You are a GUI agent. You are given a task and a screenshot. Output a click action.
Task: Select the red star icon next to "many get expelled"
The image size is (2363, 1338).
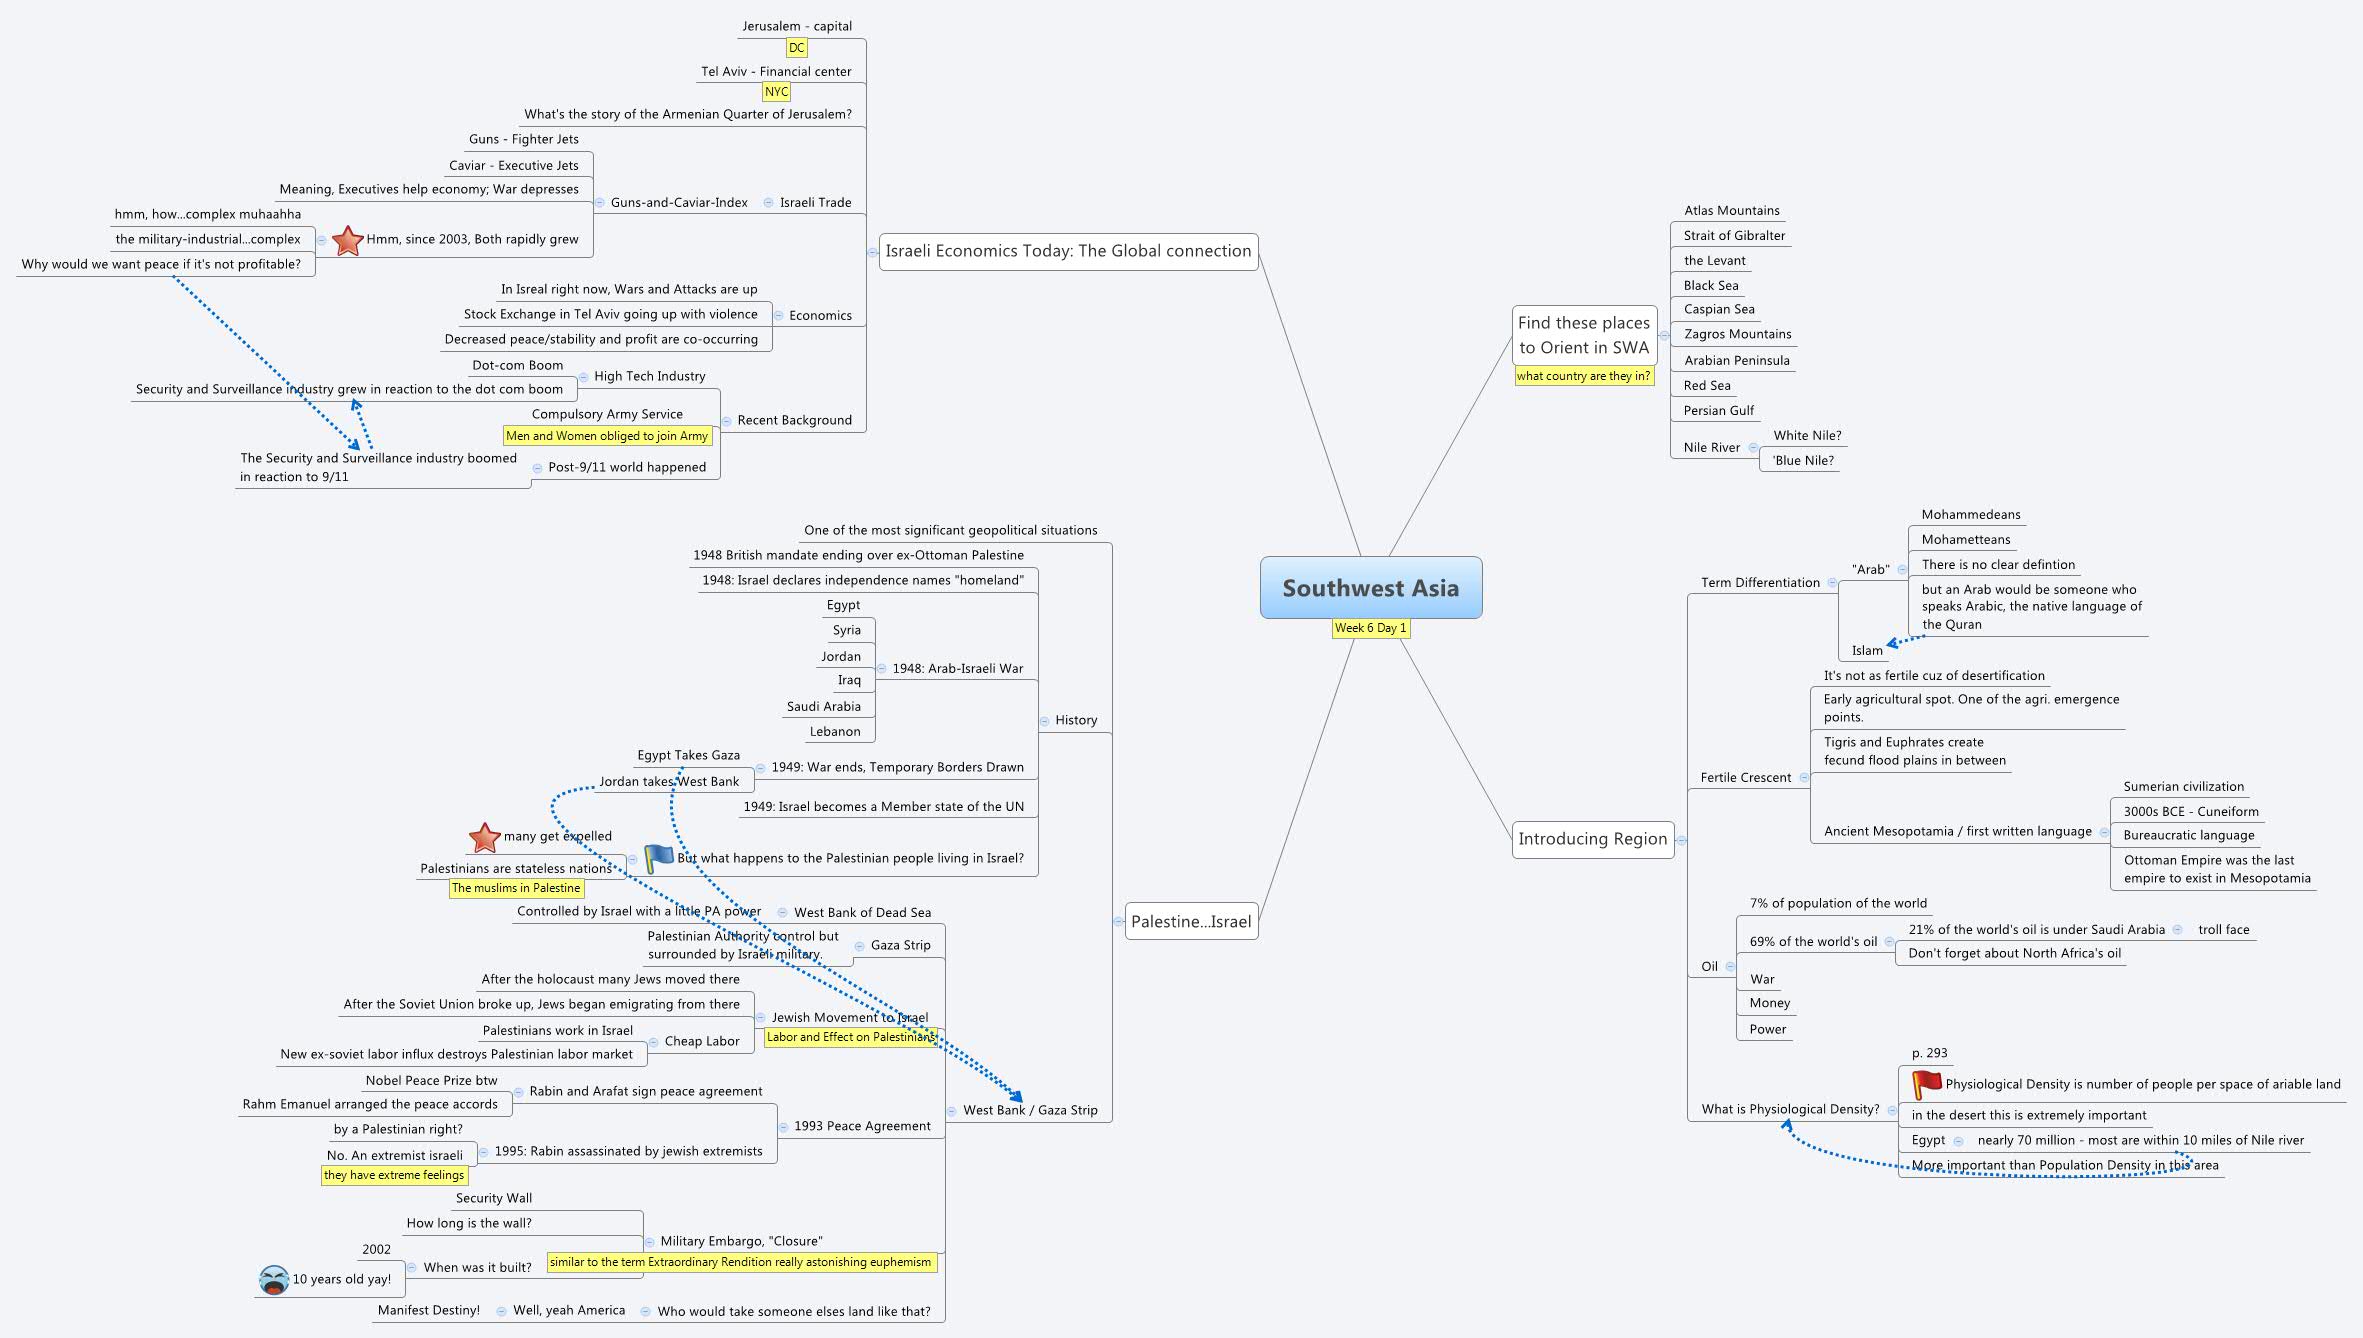pos(483,837)
